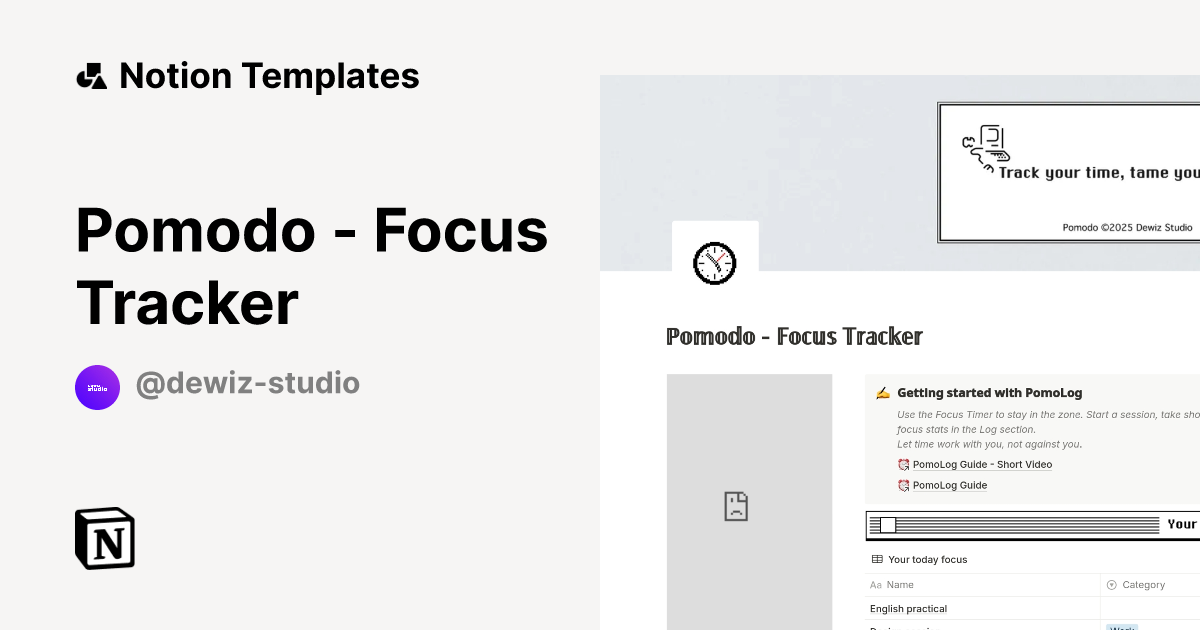1200x630 pixels.
Task: Click the Notion Templates logo mark
Action: click(91, 75)
